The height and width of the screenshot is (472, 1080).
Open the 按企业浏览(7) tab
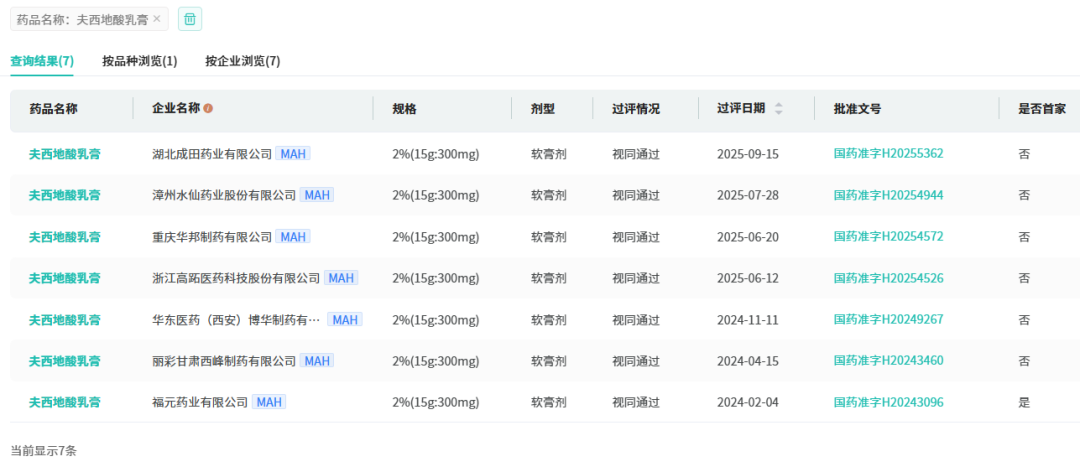243,61
